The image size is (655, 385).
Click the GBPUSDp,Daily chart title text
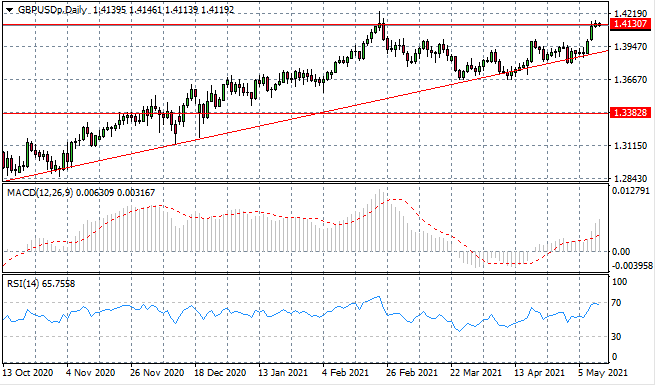tap(52, 10)
